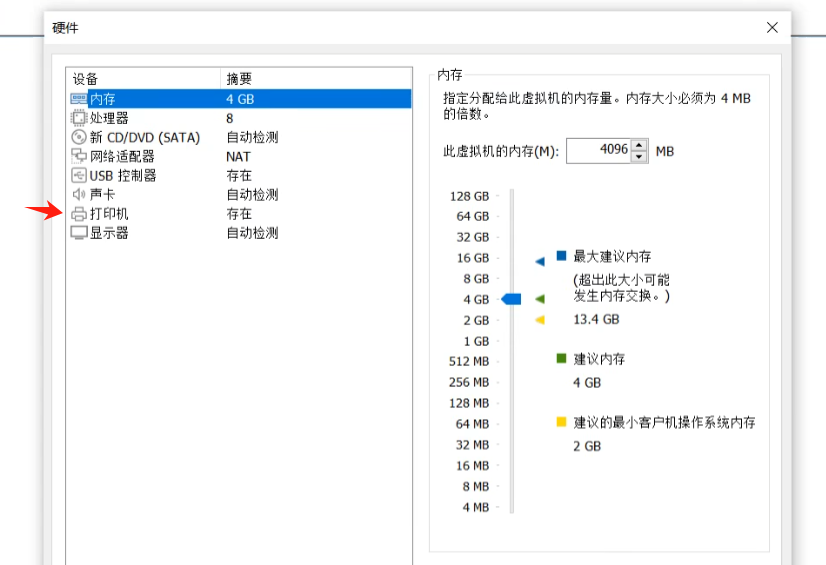Click the 8 MB scale label
Image resolution: width=826 pixels, height=565 pixels.
(476, 486)
